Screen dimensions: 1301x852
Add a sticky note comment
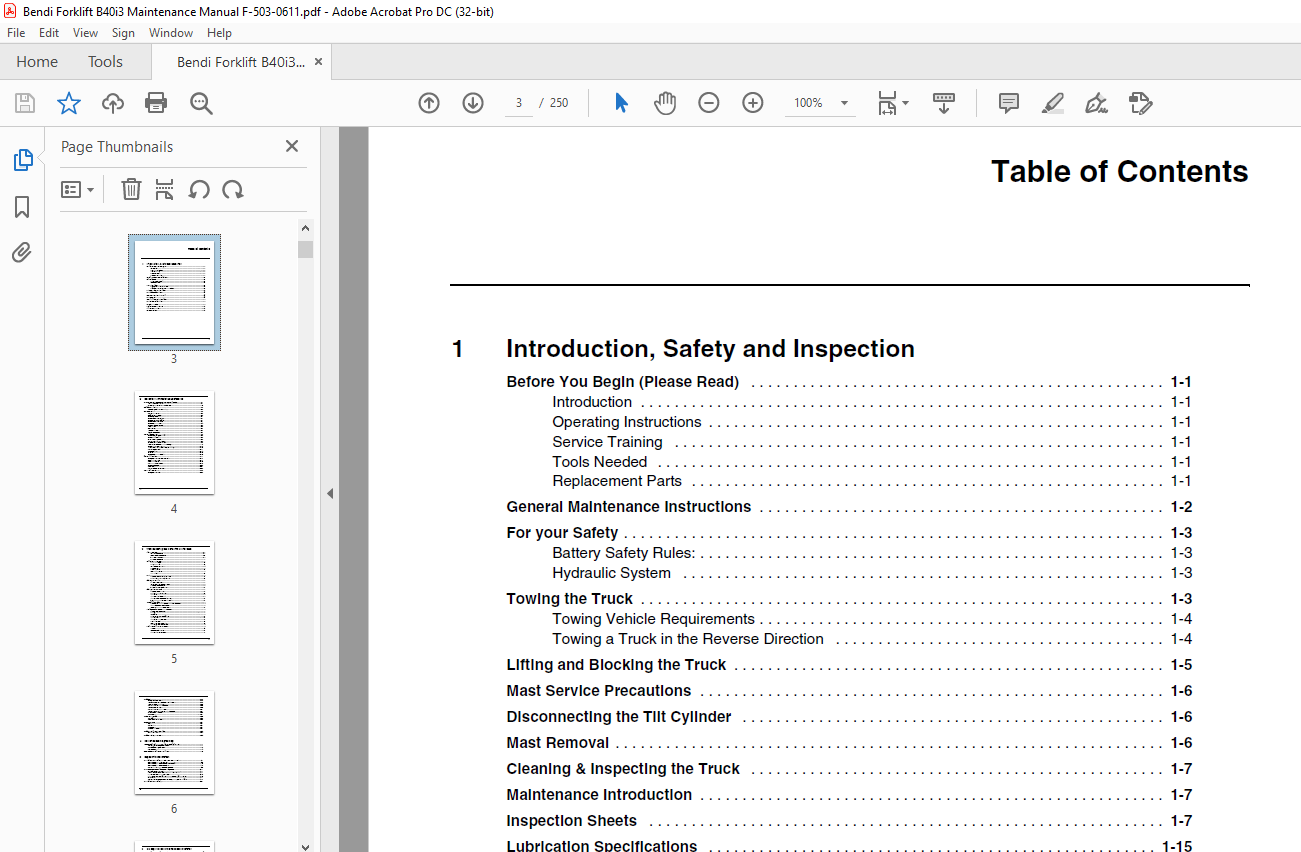[x=1009, y=103]
